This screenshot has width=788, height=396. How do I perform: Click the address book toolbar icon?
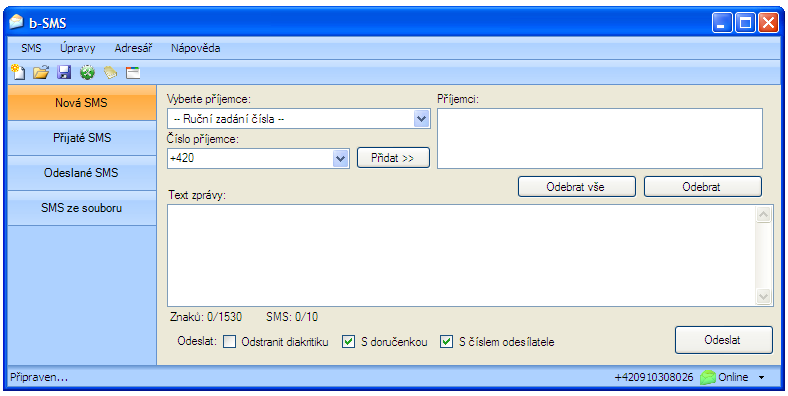coord(110,73)
